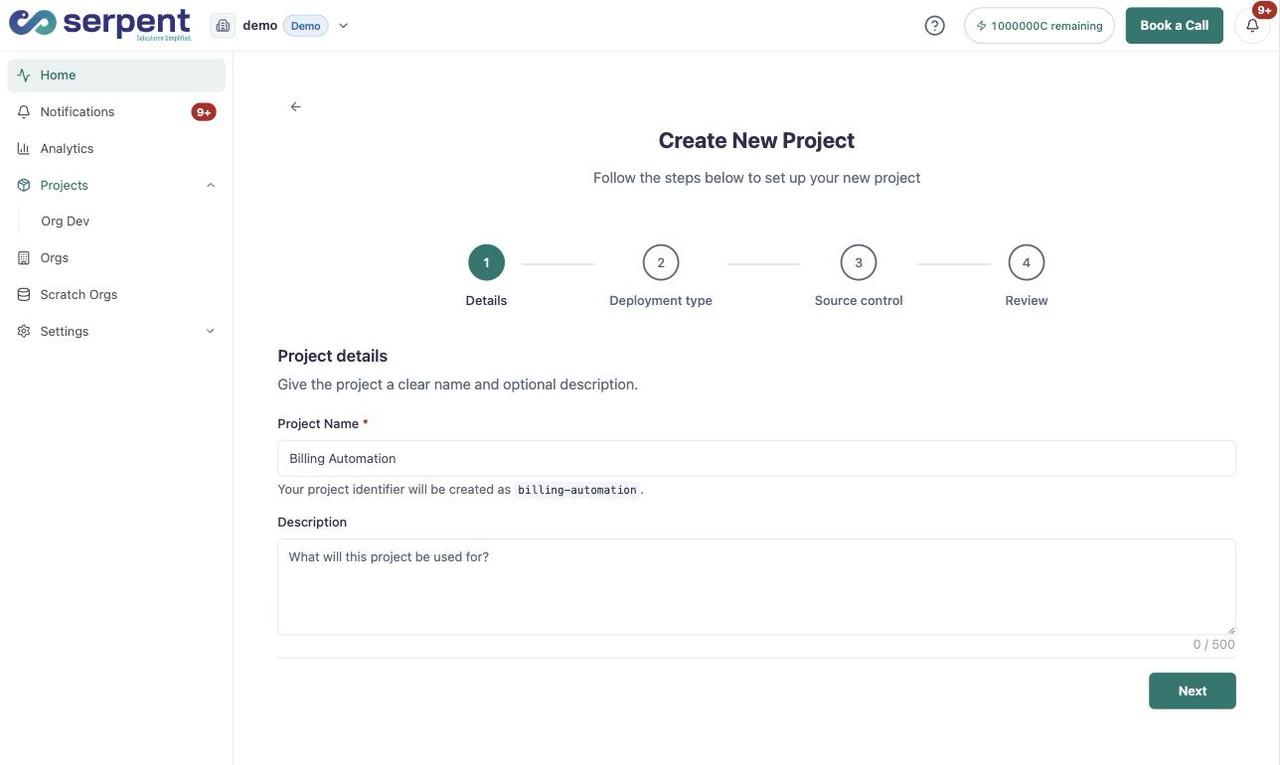Click the Next button
Viewport: 1280px width, 765px height.
click(1192, 691)
